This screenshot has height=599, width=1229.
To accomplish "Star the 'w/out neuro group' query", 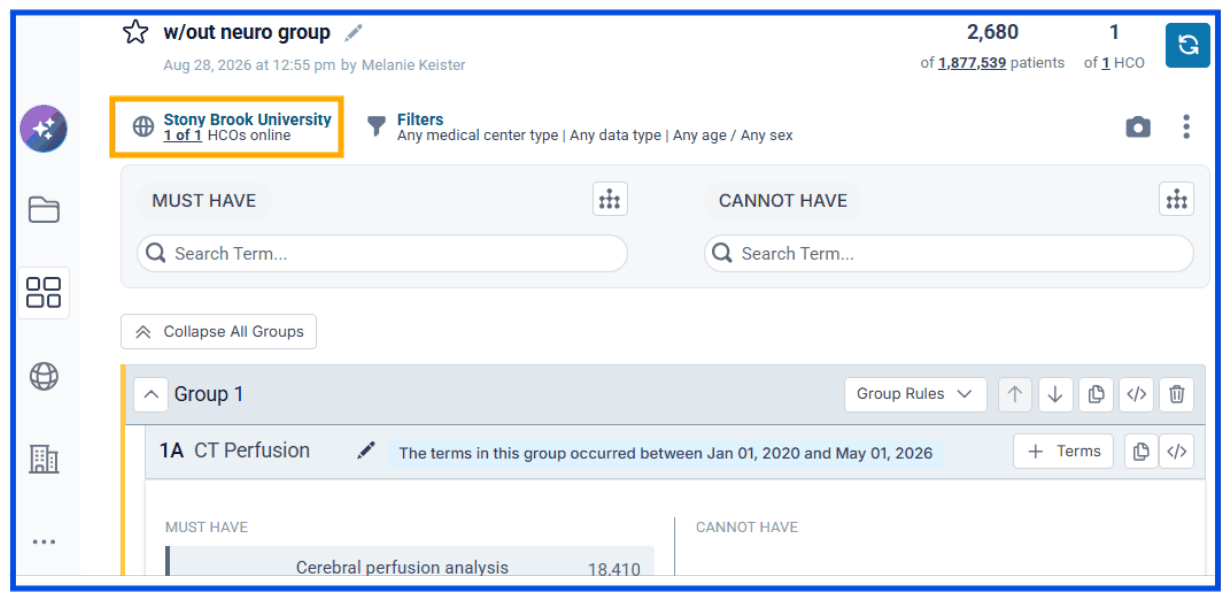I will 135,32.
